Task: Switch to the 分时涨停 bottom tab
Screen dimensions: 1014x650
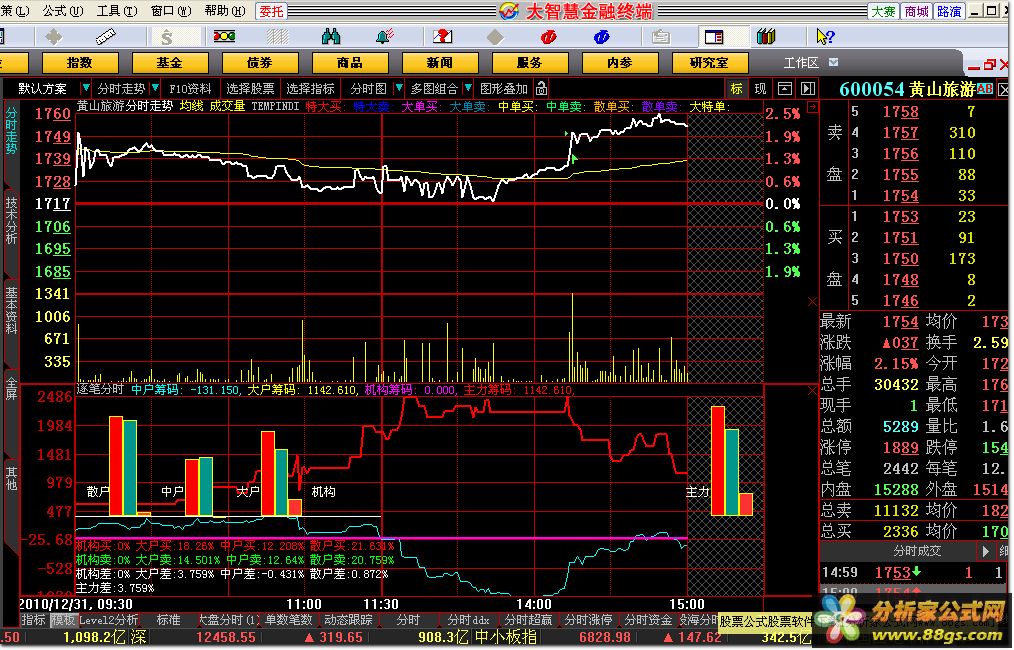Action: click(588, 620)
